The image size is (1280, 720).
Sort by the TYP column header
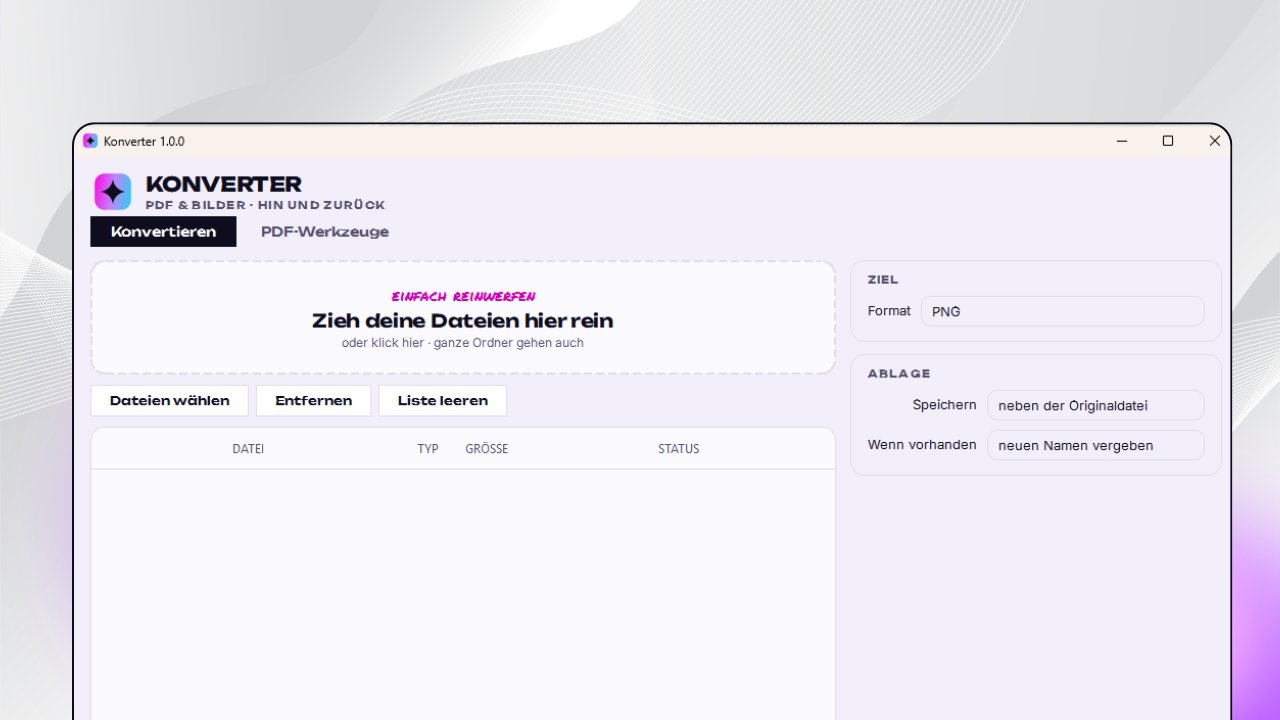pyautogui.click(x=428, y=449)
